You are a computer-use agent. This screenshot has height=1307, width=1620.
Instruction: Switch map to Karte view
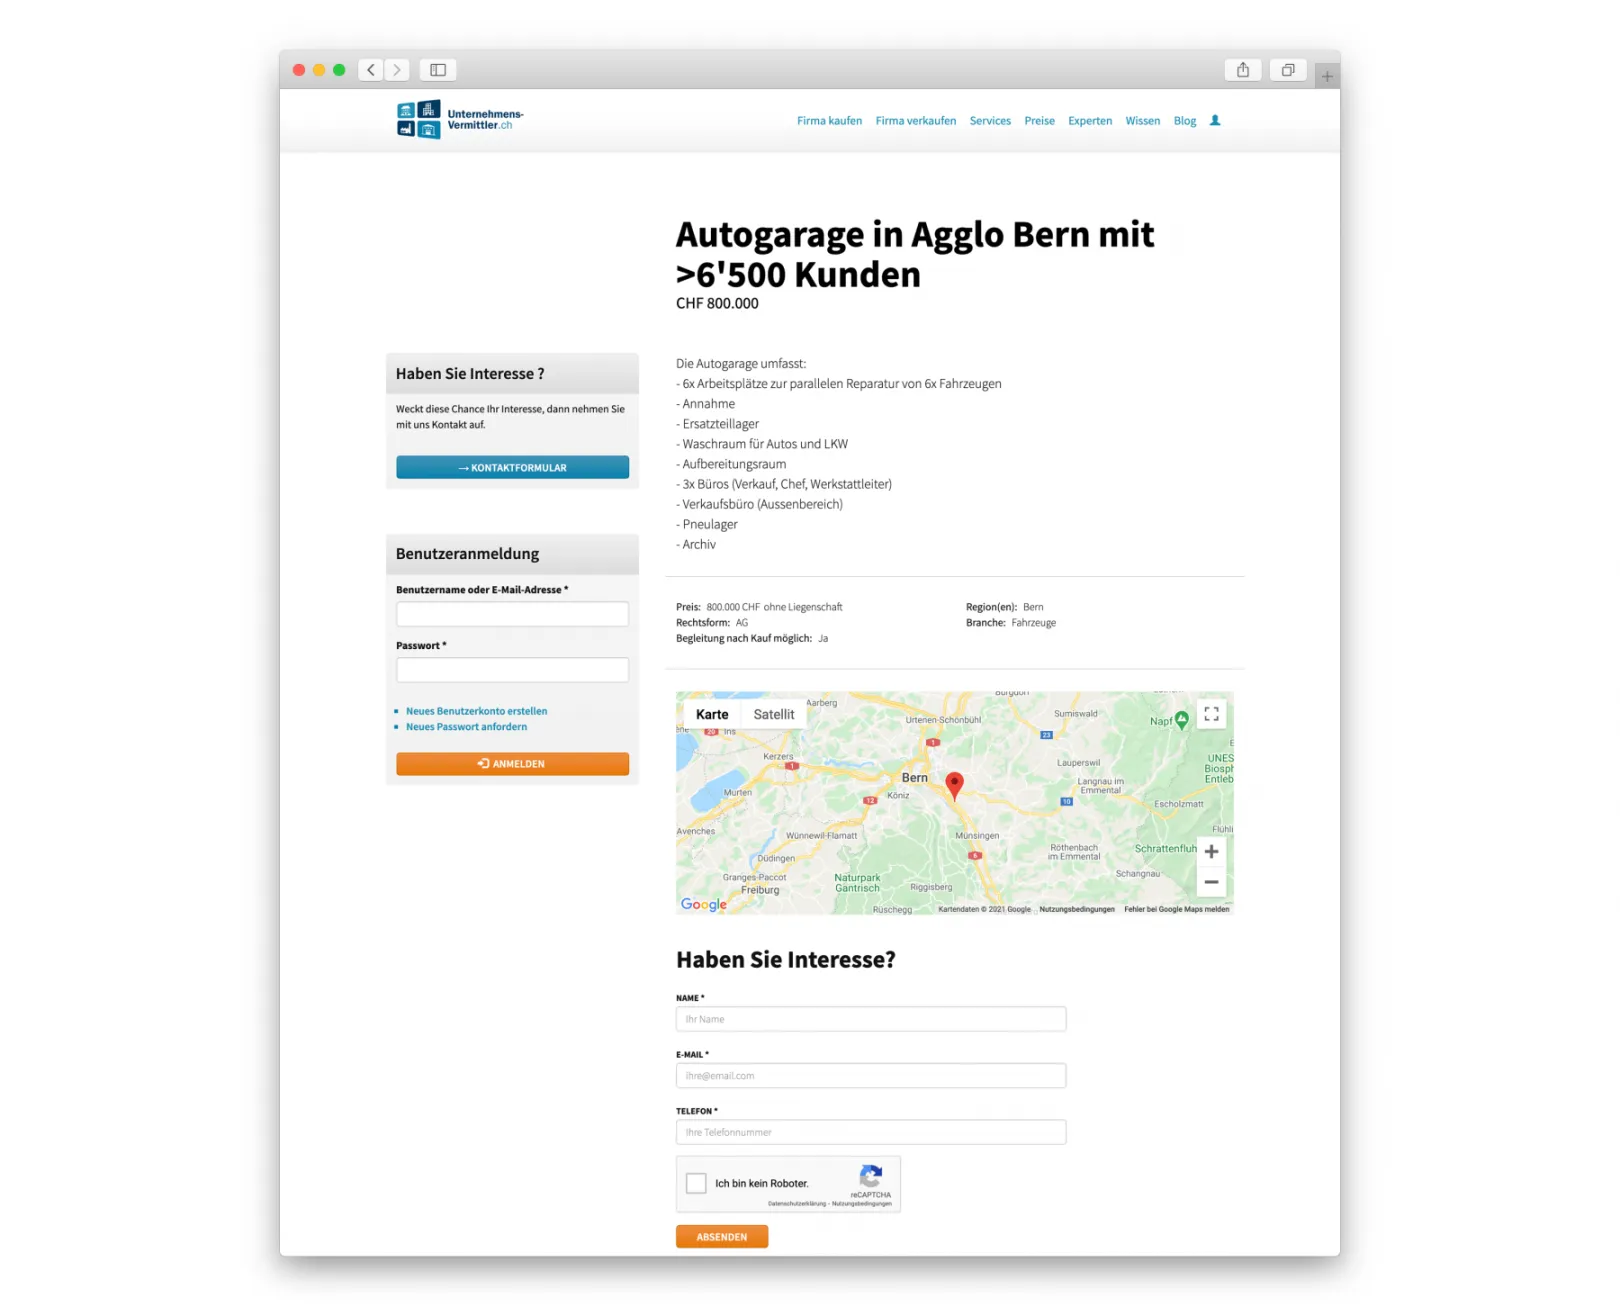pos(712,714)
